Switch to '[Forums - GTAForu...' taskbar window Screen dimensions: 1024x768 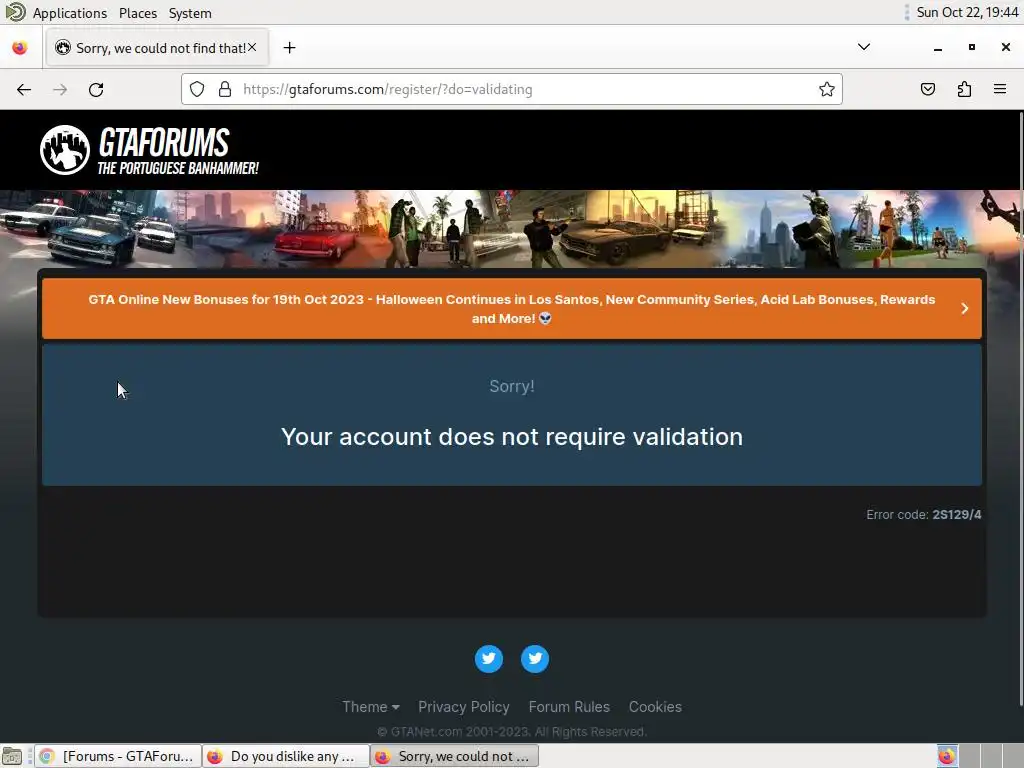click(118, 756)
